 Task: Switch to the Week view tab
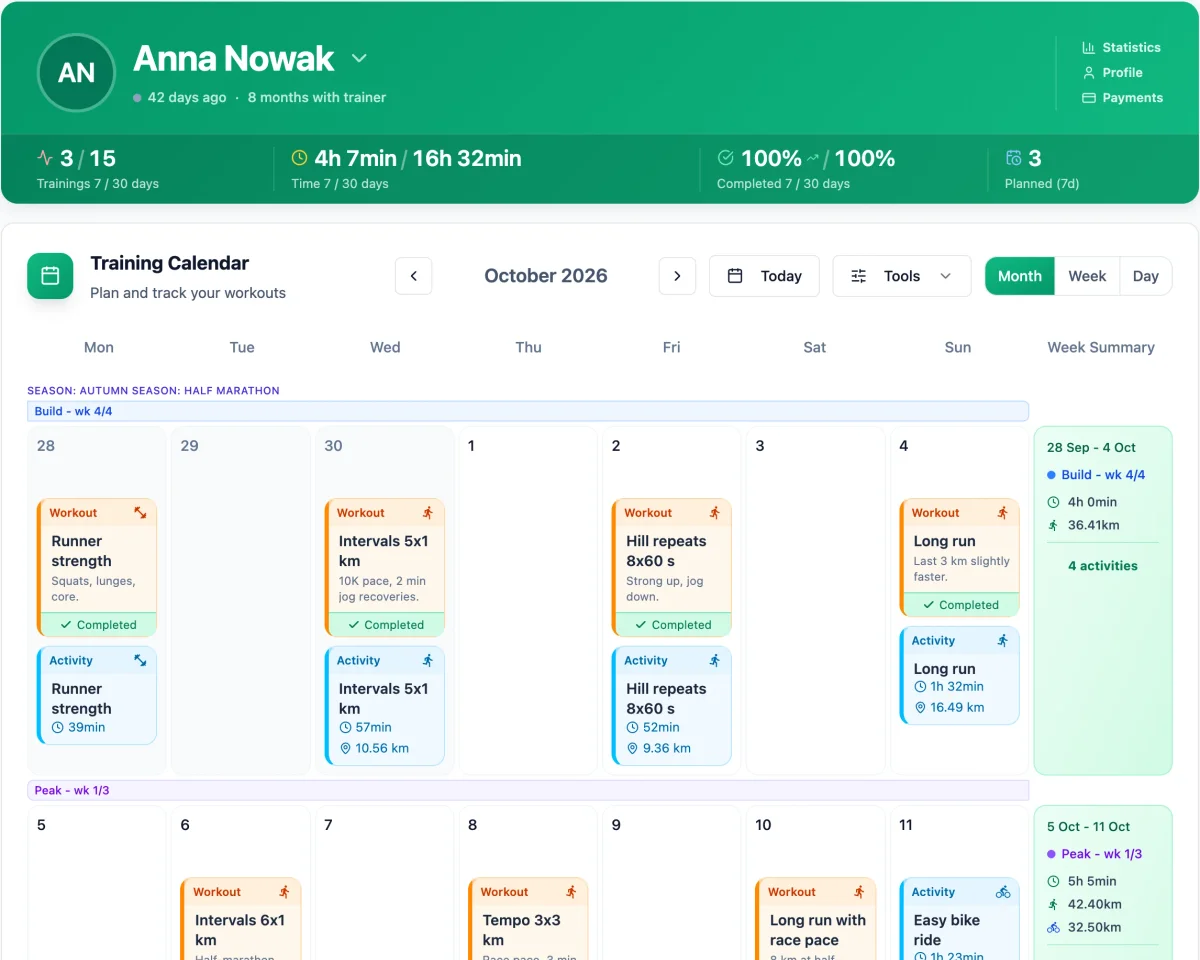pos(1087,276)
